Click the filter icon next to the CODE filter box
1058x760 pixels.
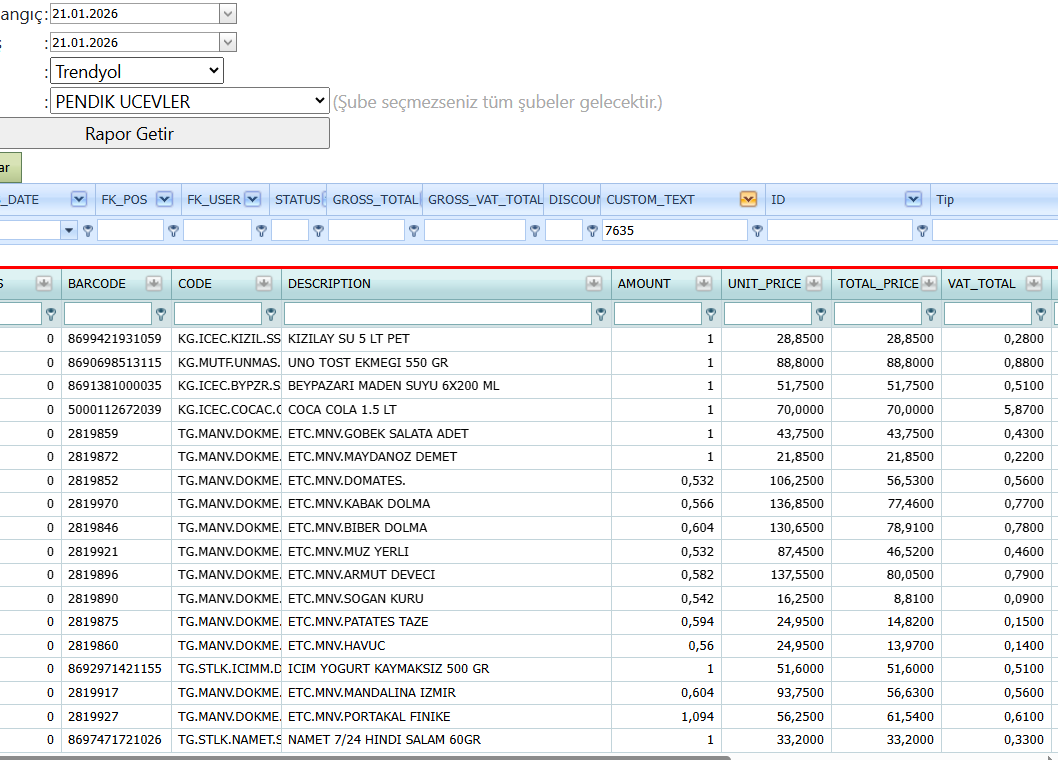pos(271,314)
